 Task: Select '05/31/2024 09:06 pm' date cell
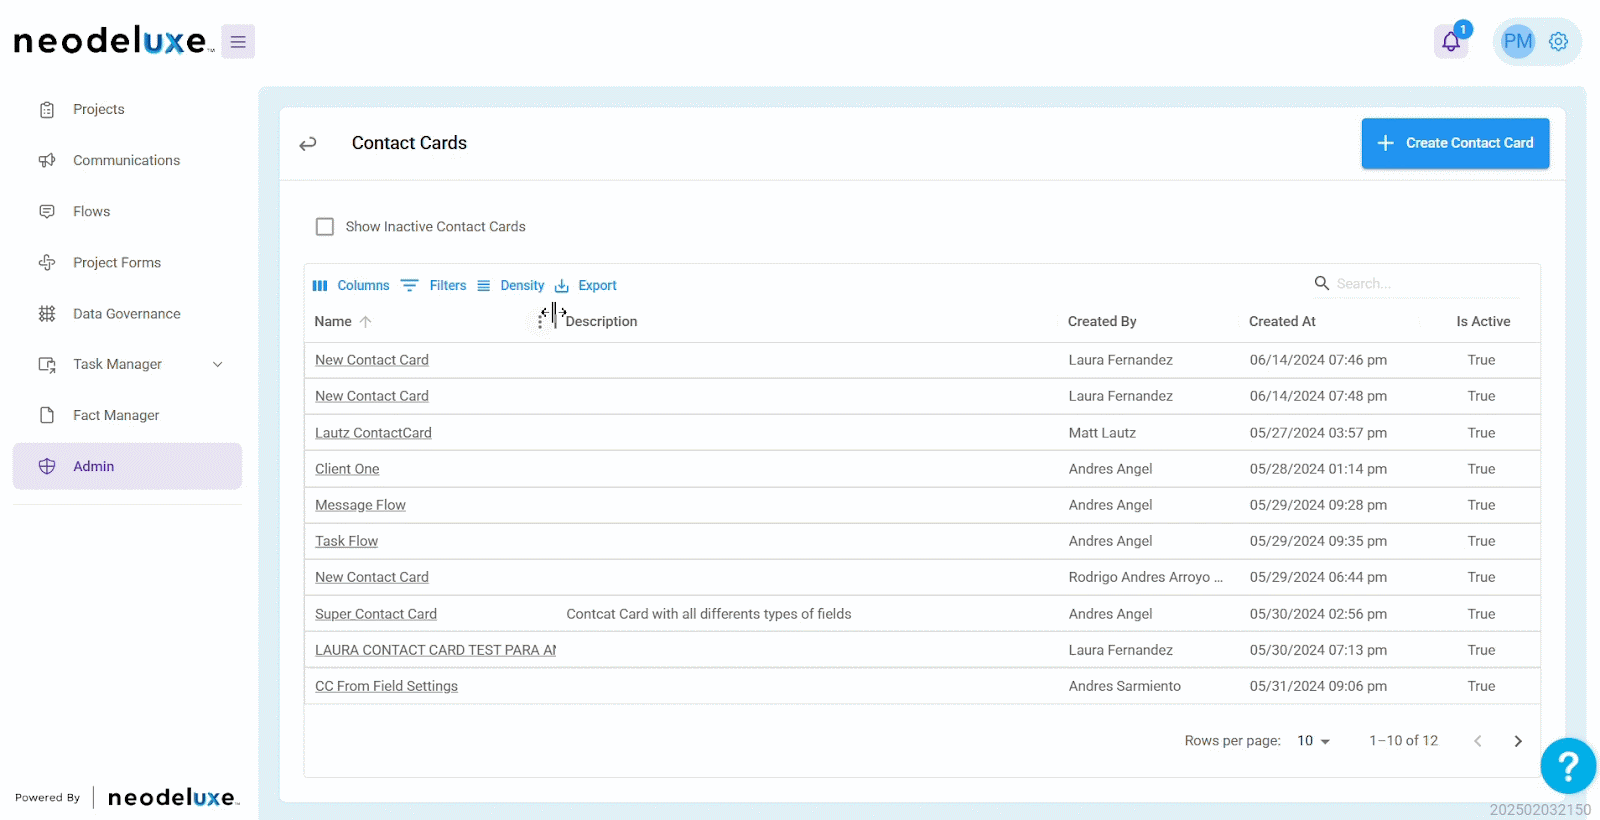1318,686
